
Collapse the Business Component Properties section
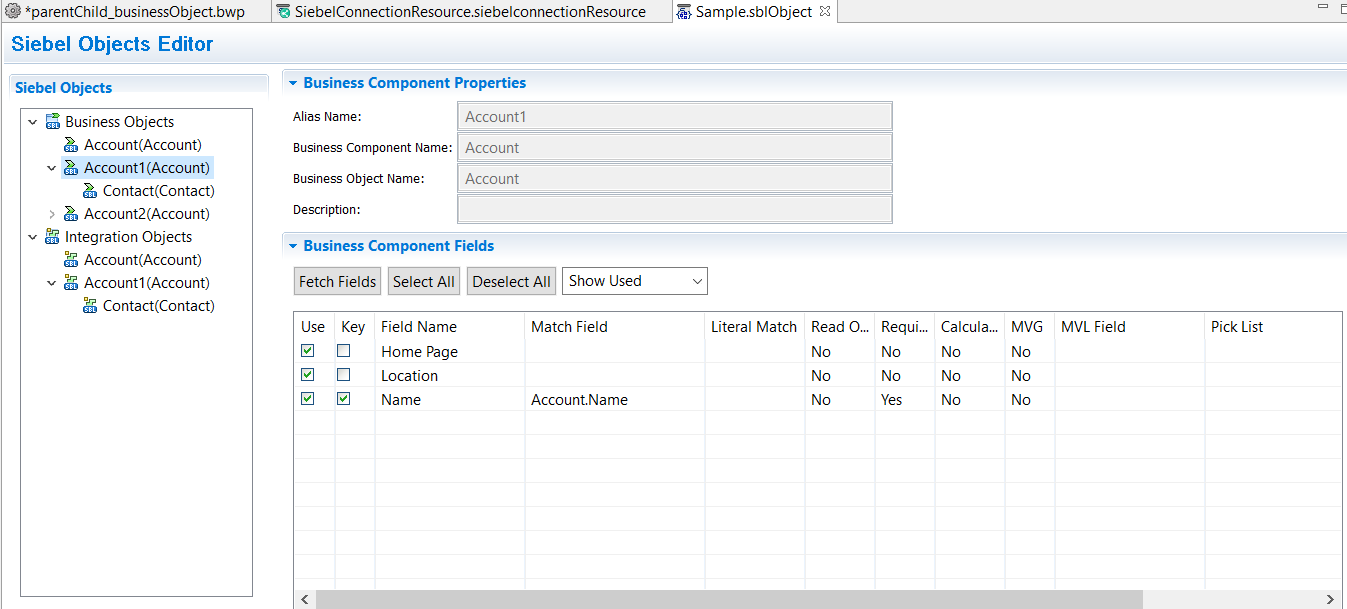pos(292,83)
